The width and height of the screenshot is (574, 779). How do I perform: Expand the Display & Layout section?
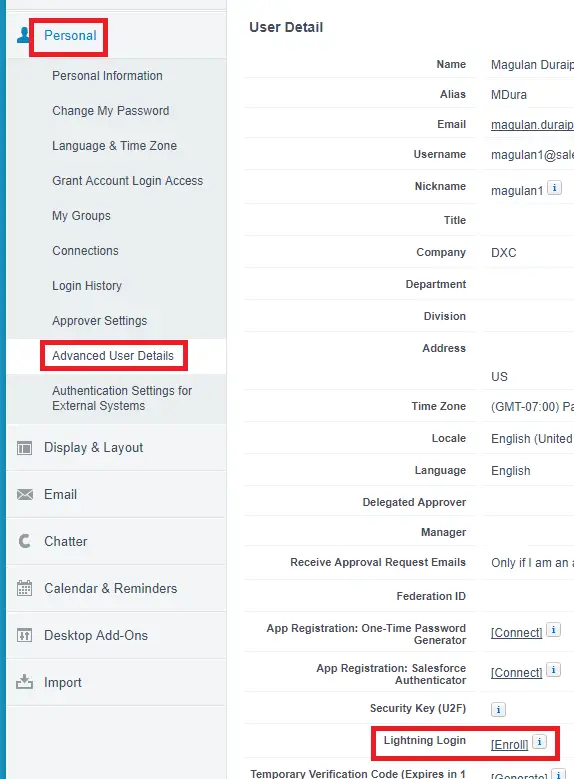tap(93, 448)
